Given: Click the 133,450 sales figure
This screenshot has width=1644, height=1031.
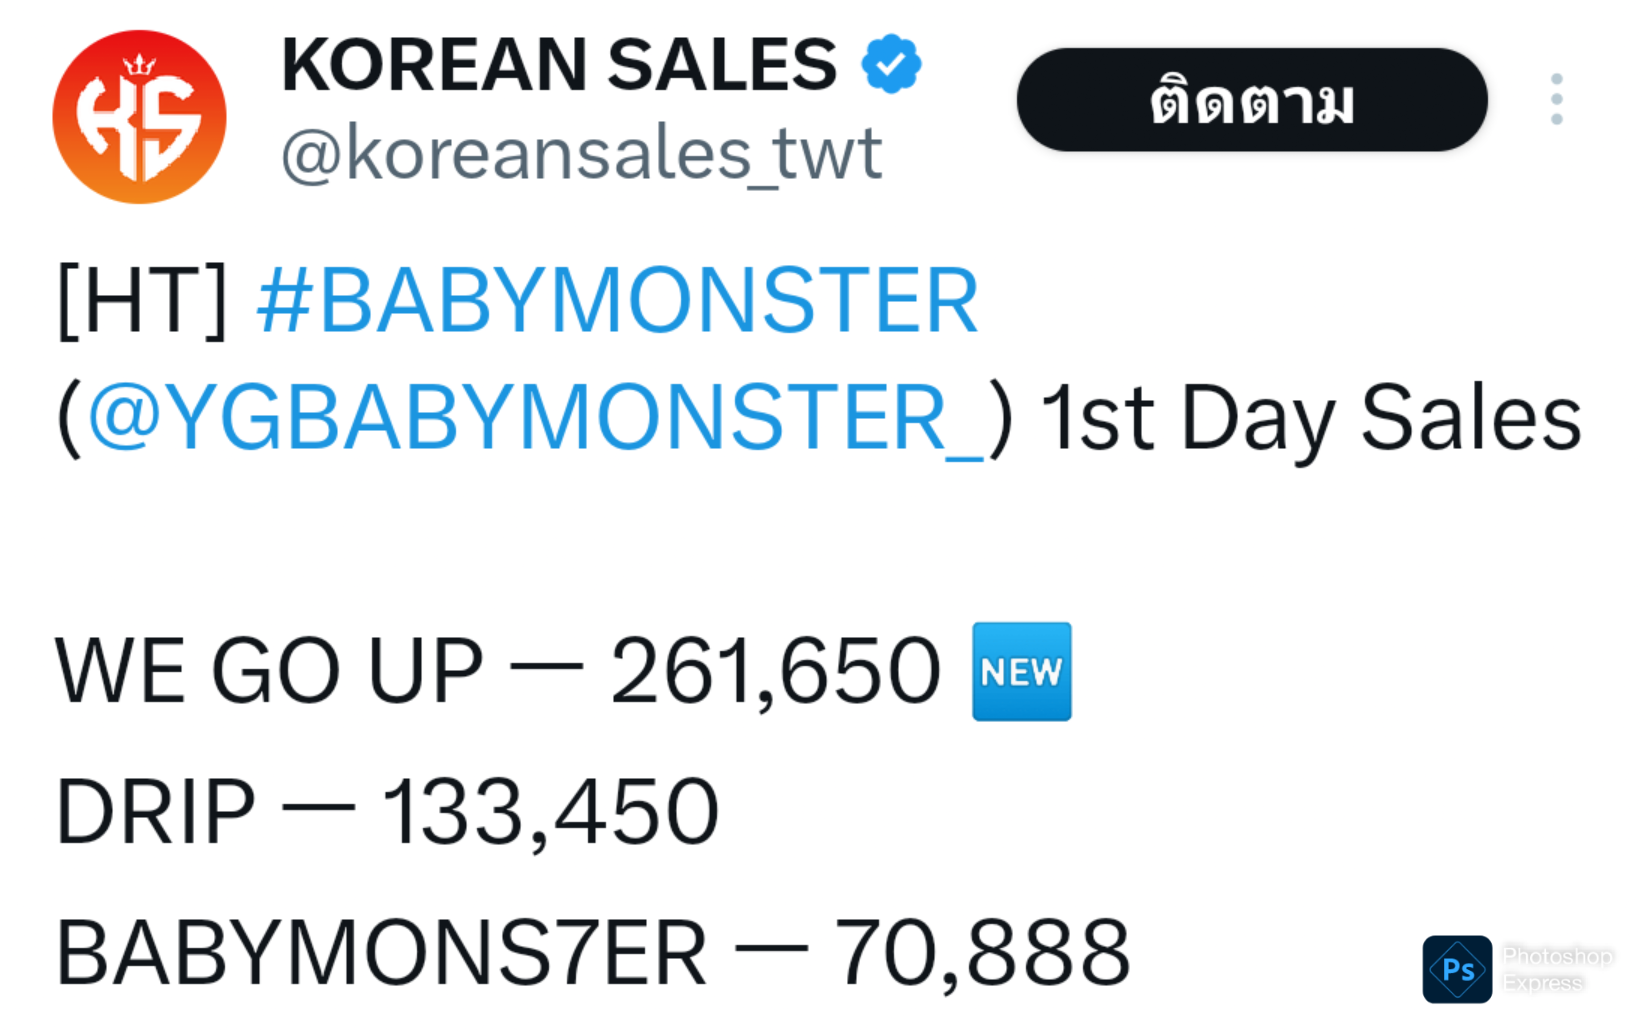Looking at the screenshot, I should (550, 811).
